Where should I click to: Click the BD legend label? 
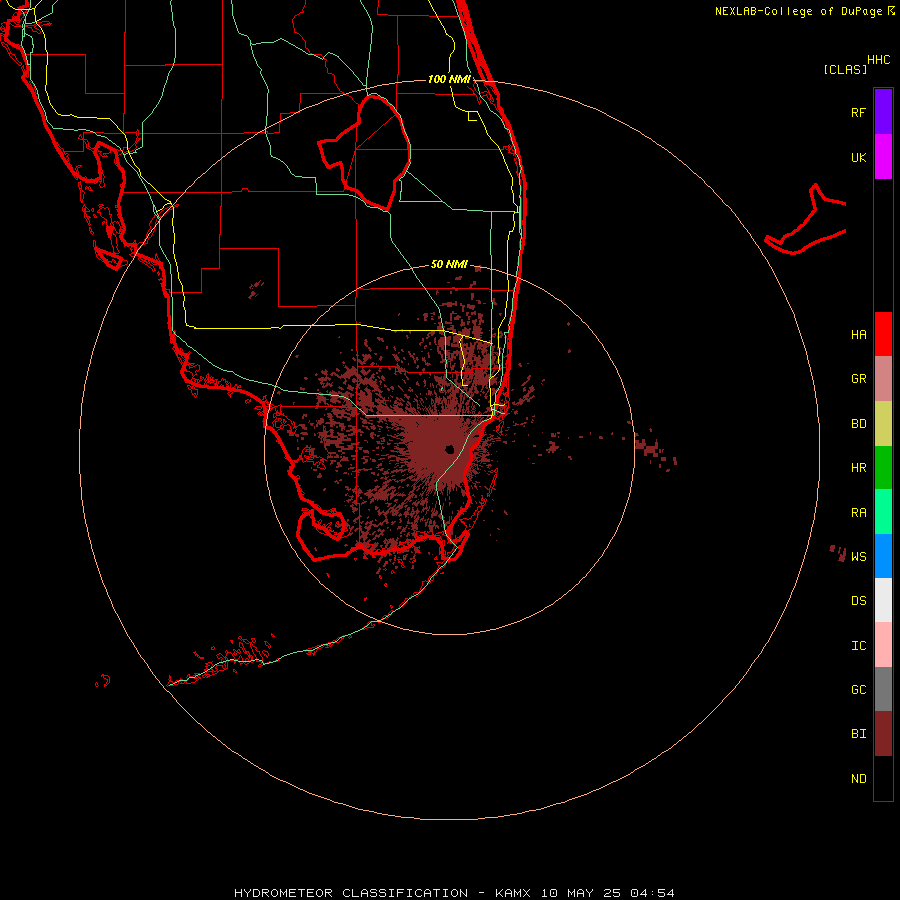(858, 424)
